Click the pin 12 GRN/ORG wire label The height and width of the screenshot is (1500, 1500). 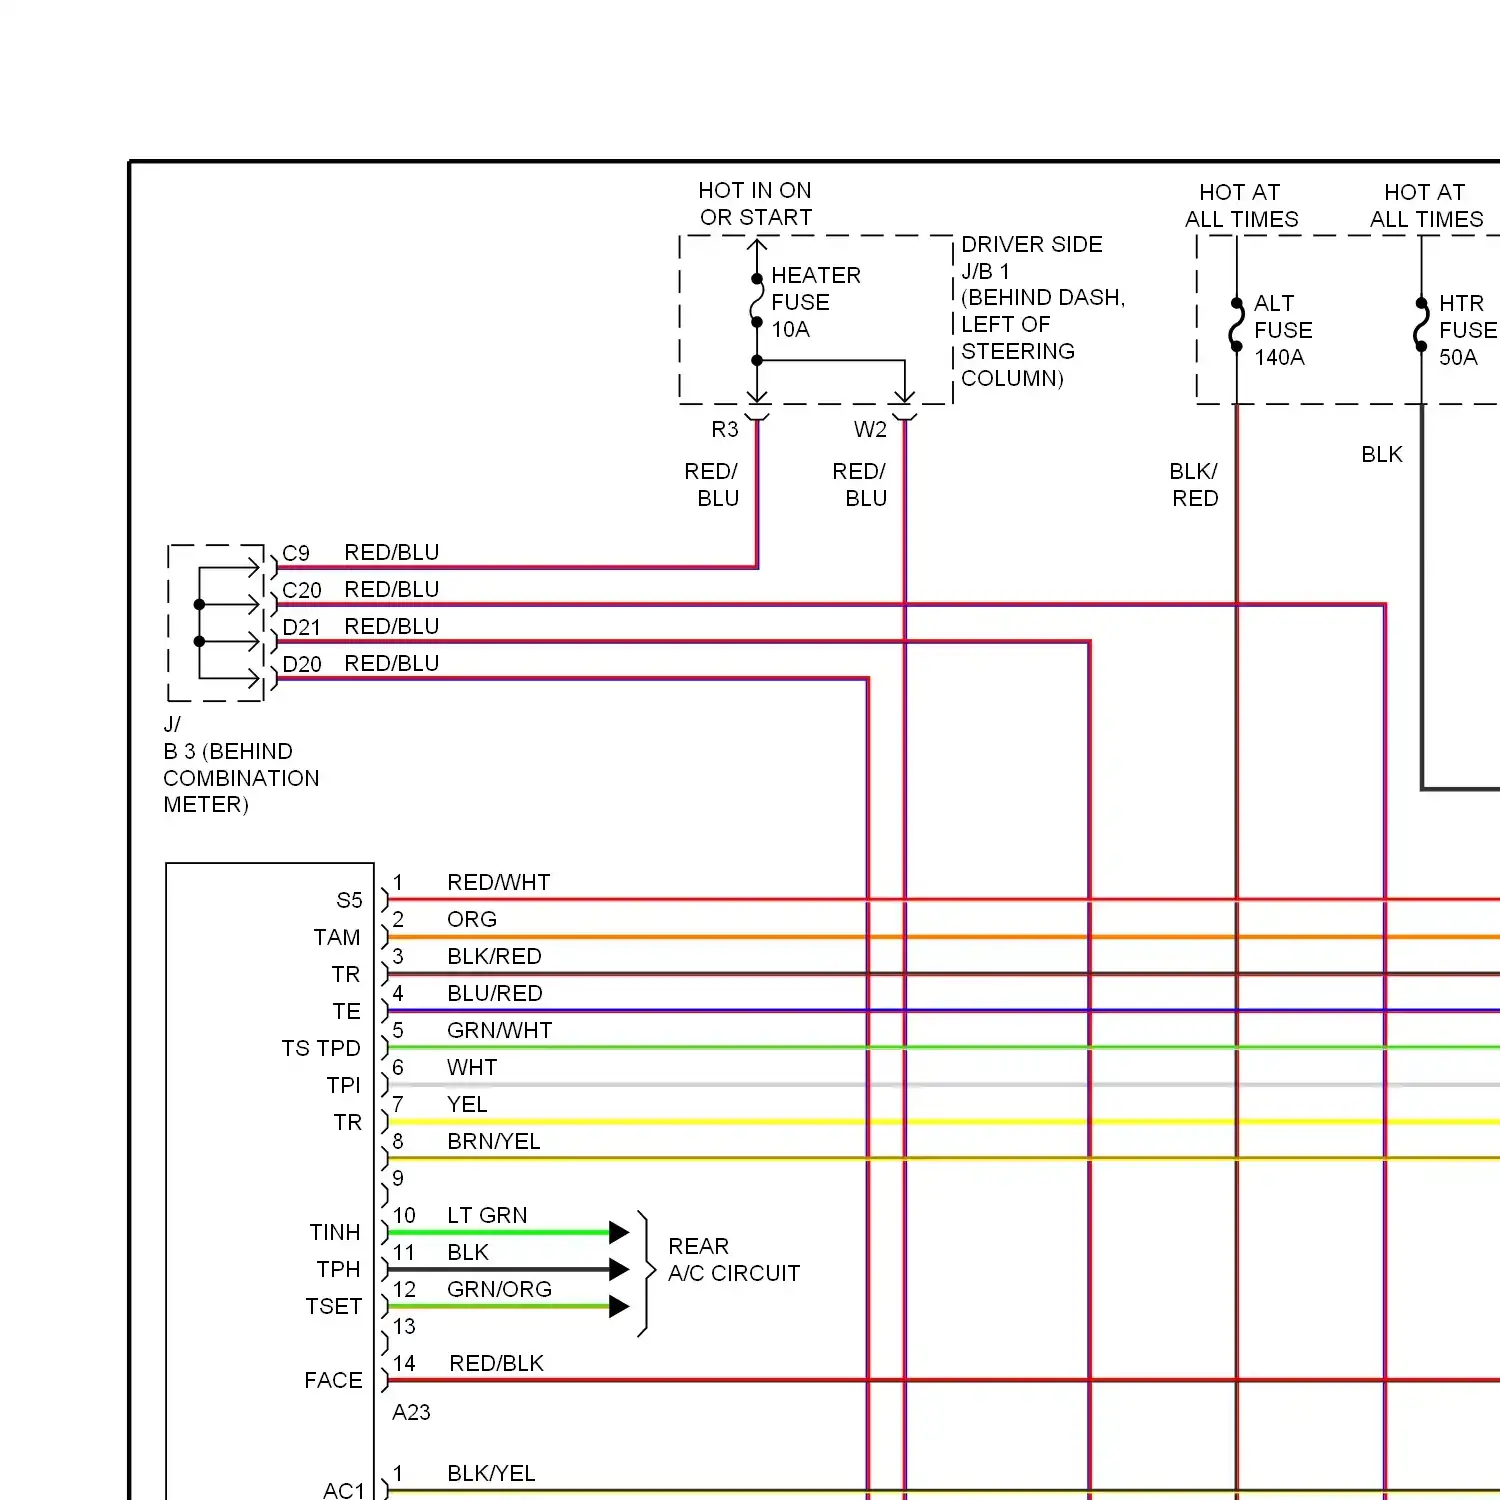500,1289
